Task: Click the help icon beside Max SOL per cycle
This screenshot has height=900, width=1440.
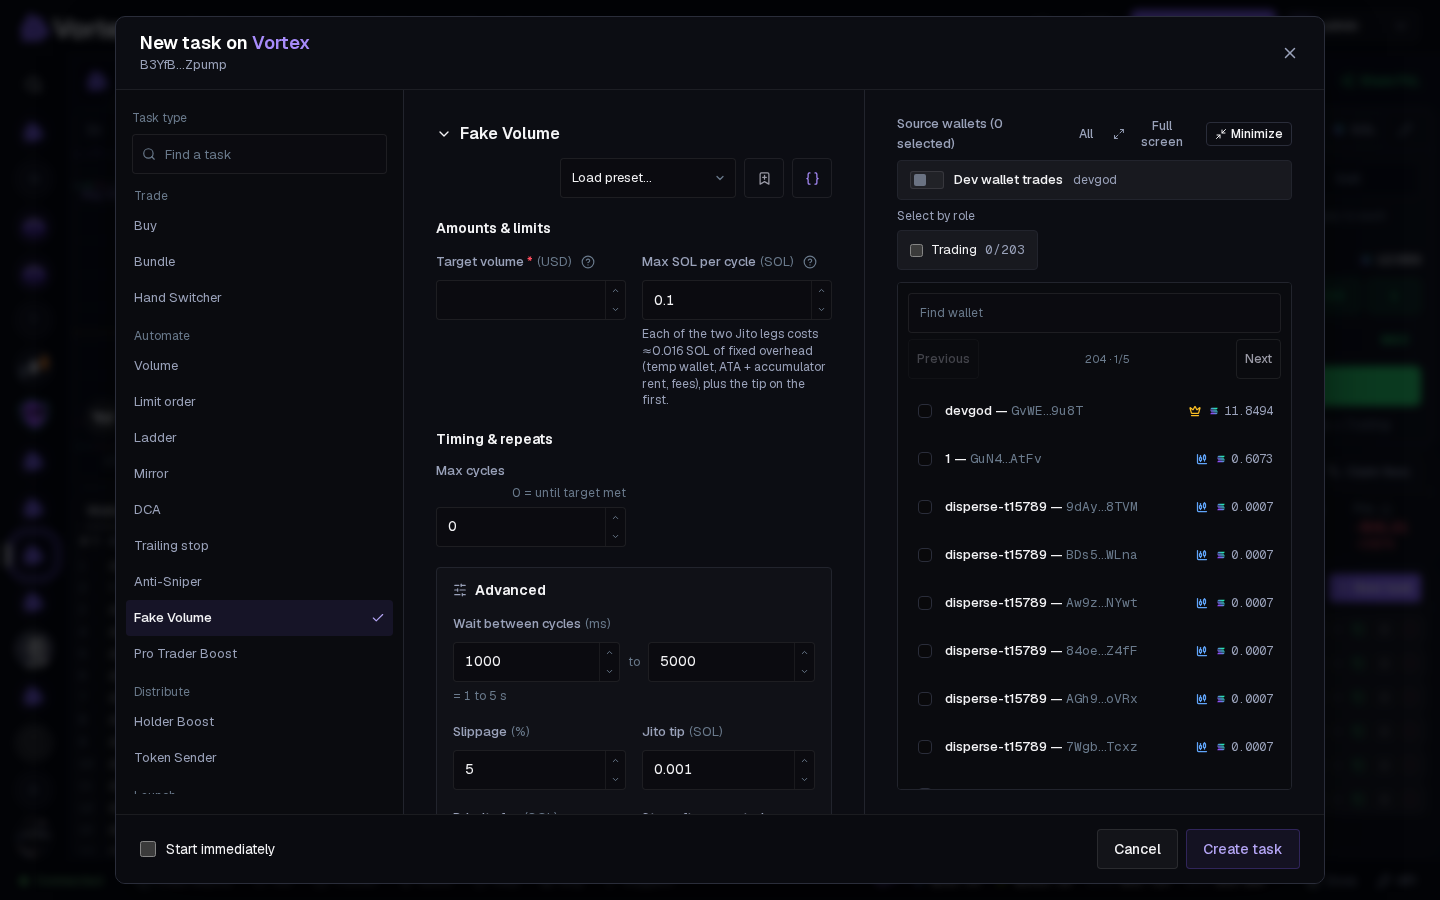Action: click(x=810, y=262)
